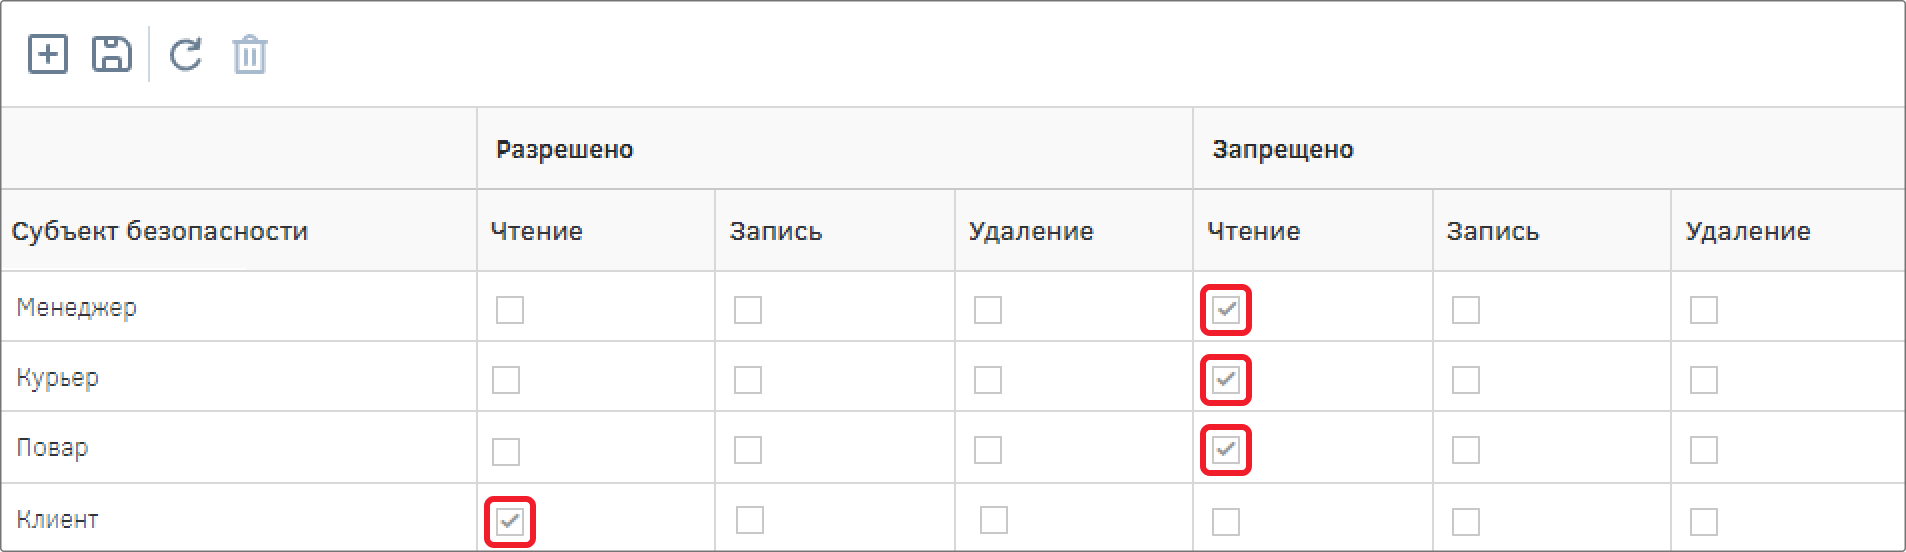
Task: Enable allowed Запись for Менеджер
Action: [x=748, y=310]
